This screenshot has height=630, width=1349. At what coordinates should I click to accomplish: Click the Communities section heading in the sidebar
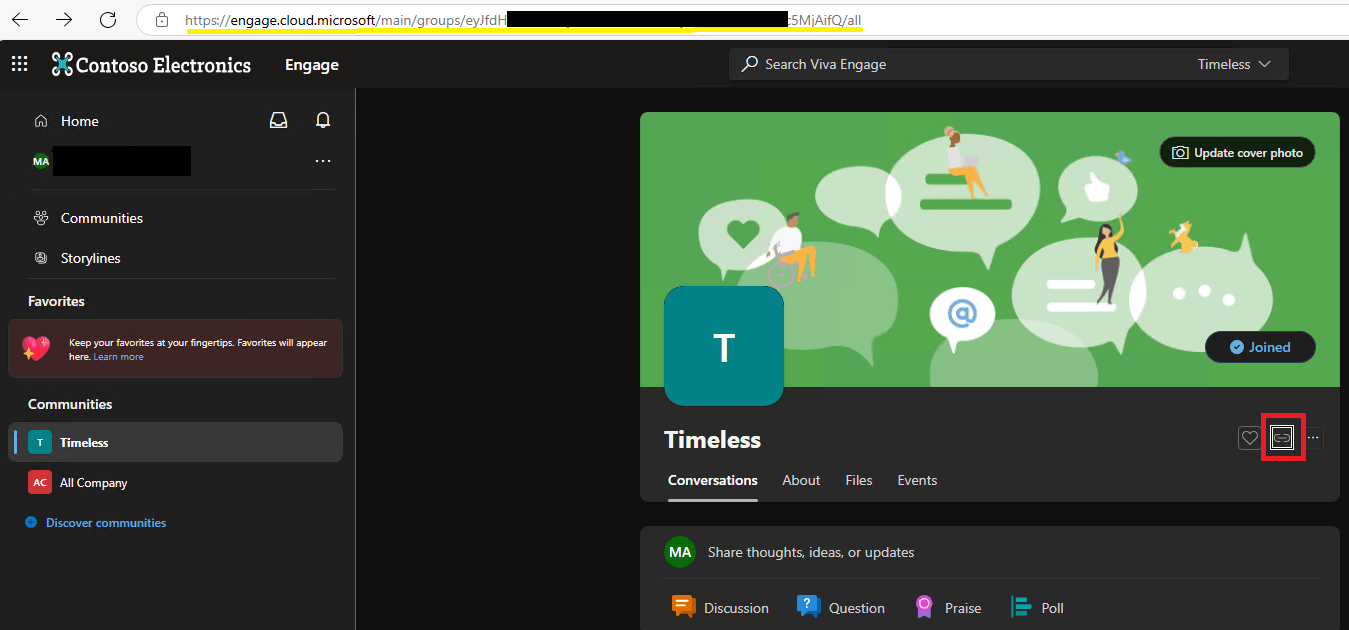[x=70, y=404]
